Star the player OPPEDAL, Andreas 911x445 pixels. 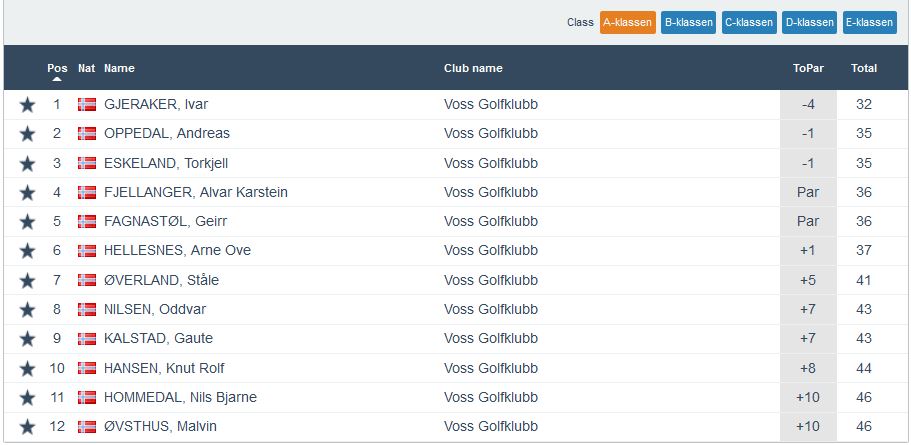(x=27, y=134)
